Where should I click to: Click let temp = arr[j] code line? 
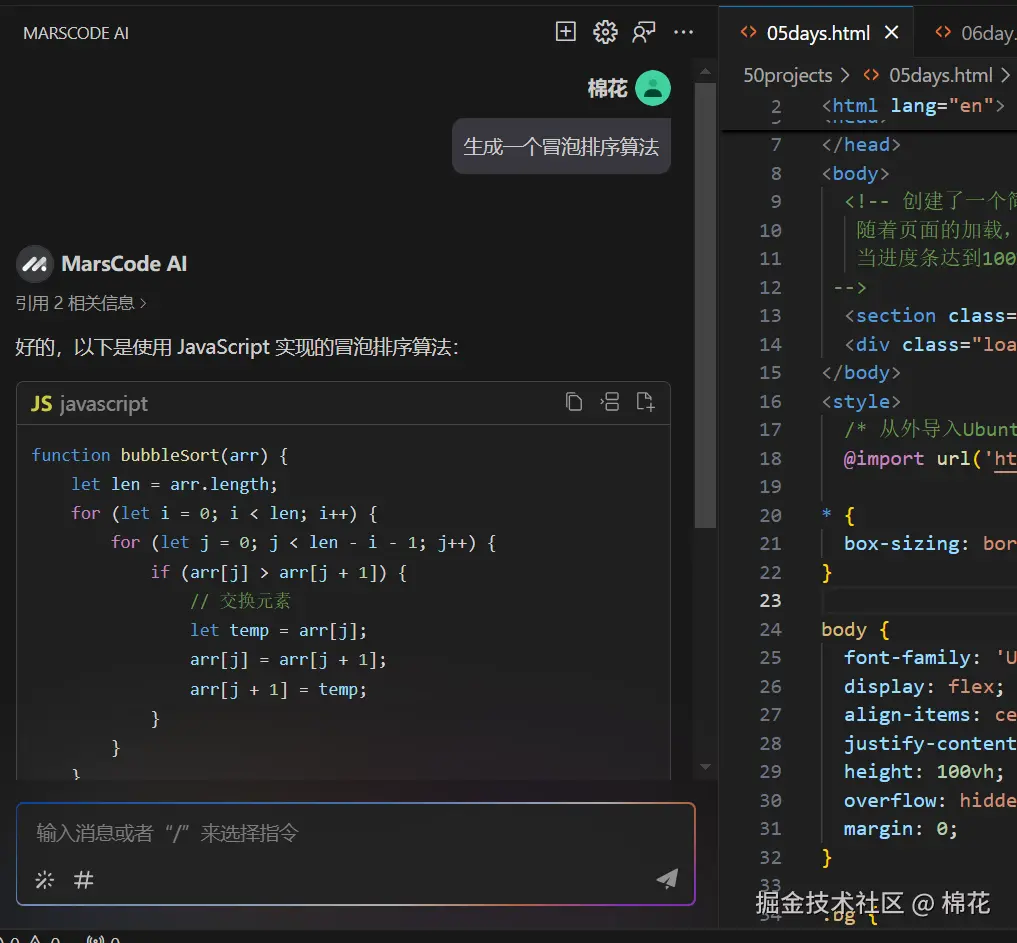(278, 630)
